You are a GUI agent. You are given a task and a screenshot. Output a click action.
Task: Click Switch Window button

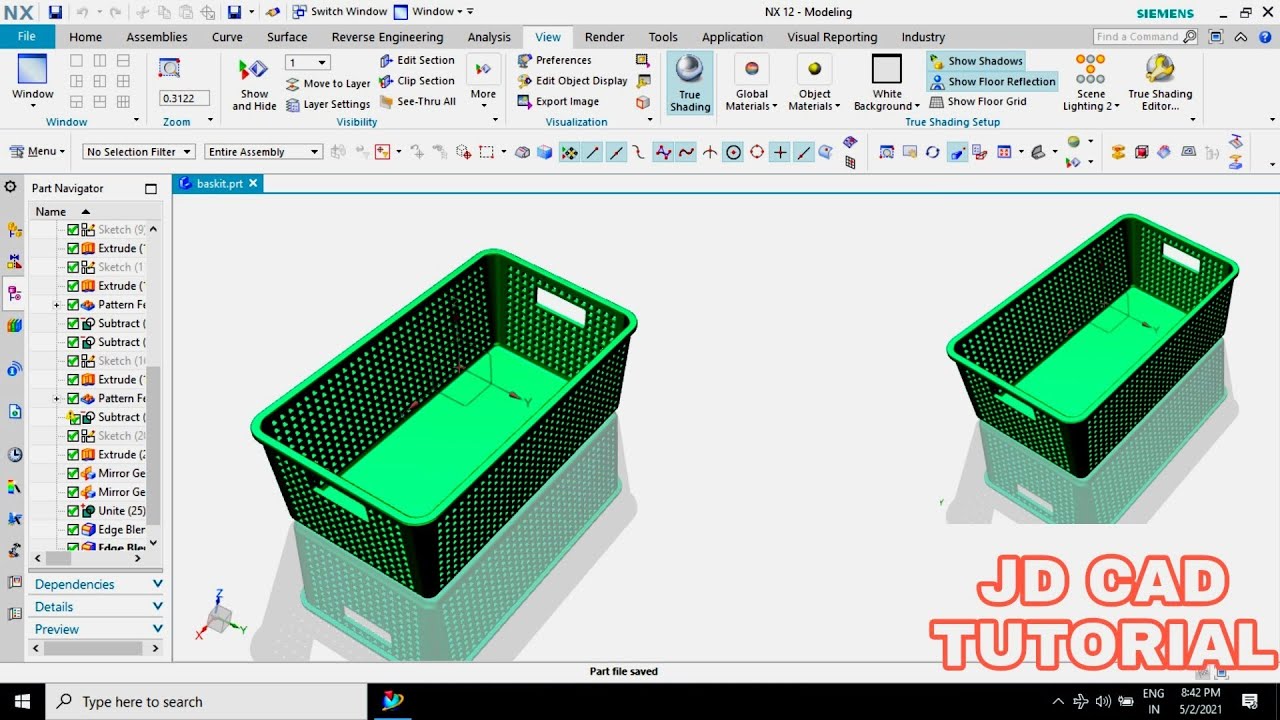click(339, 12)
